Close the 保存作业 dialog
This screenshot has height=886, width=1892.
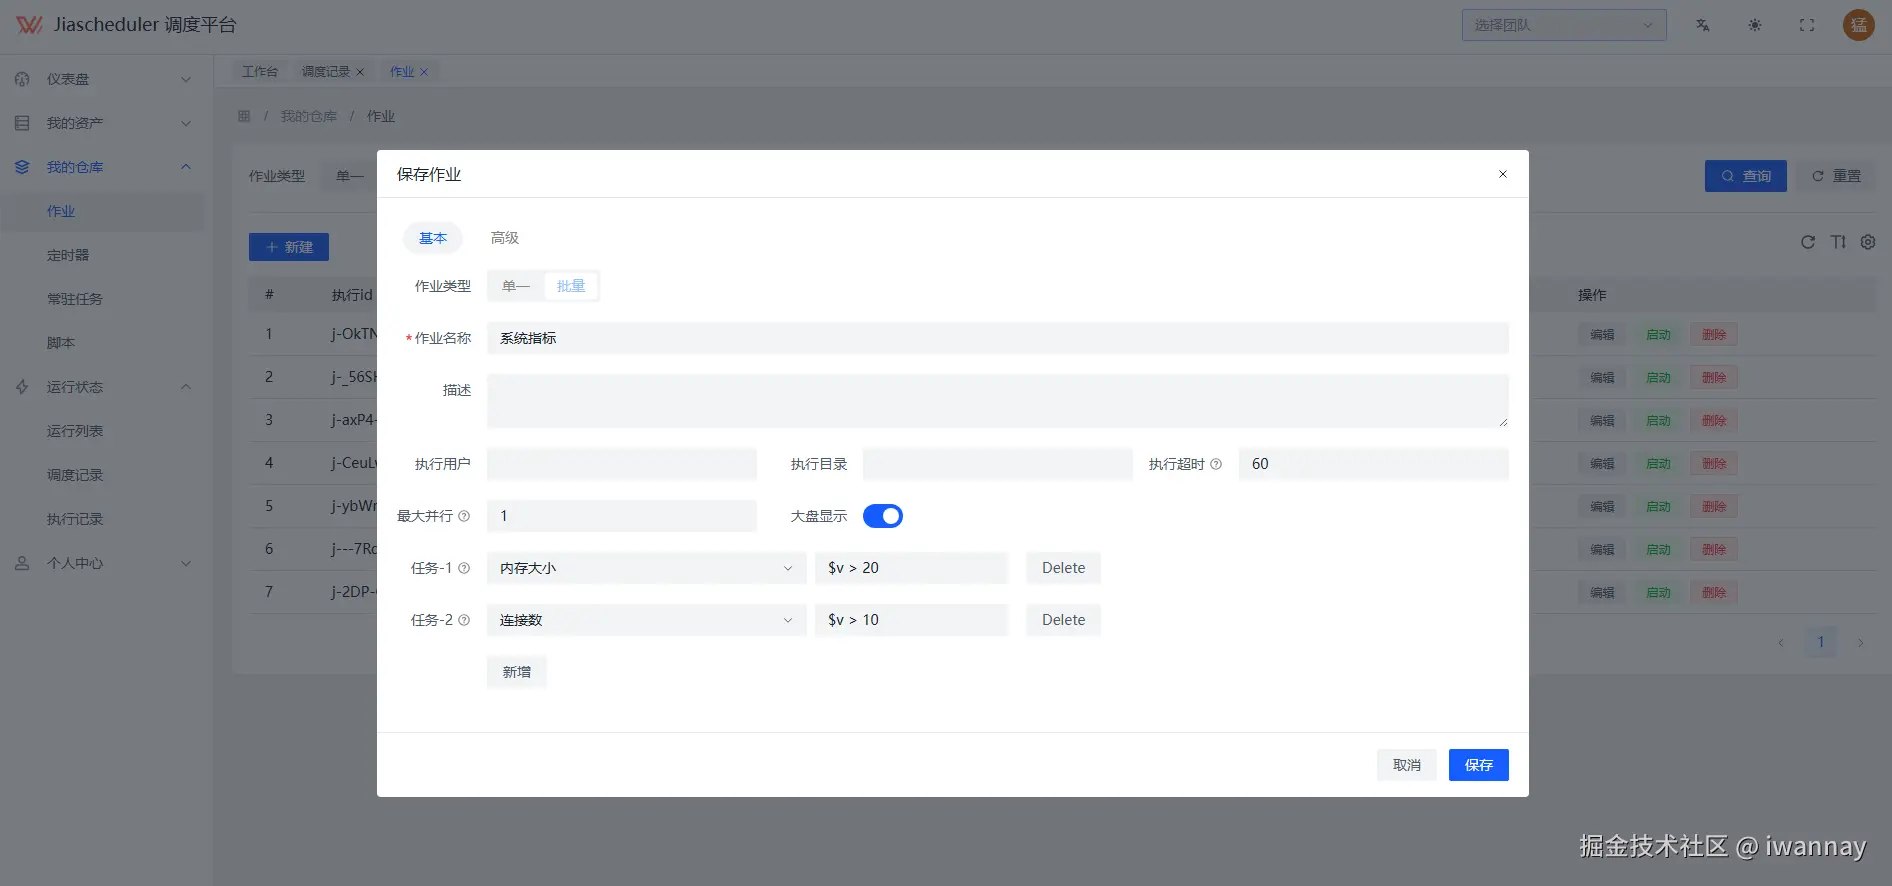[x=1502, y=174]
